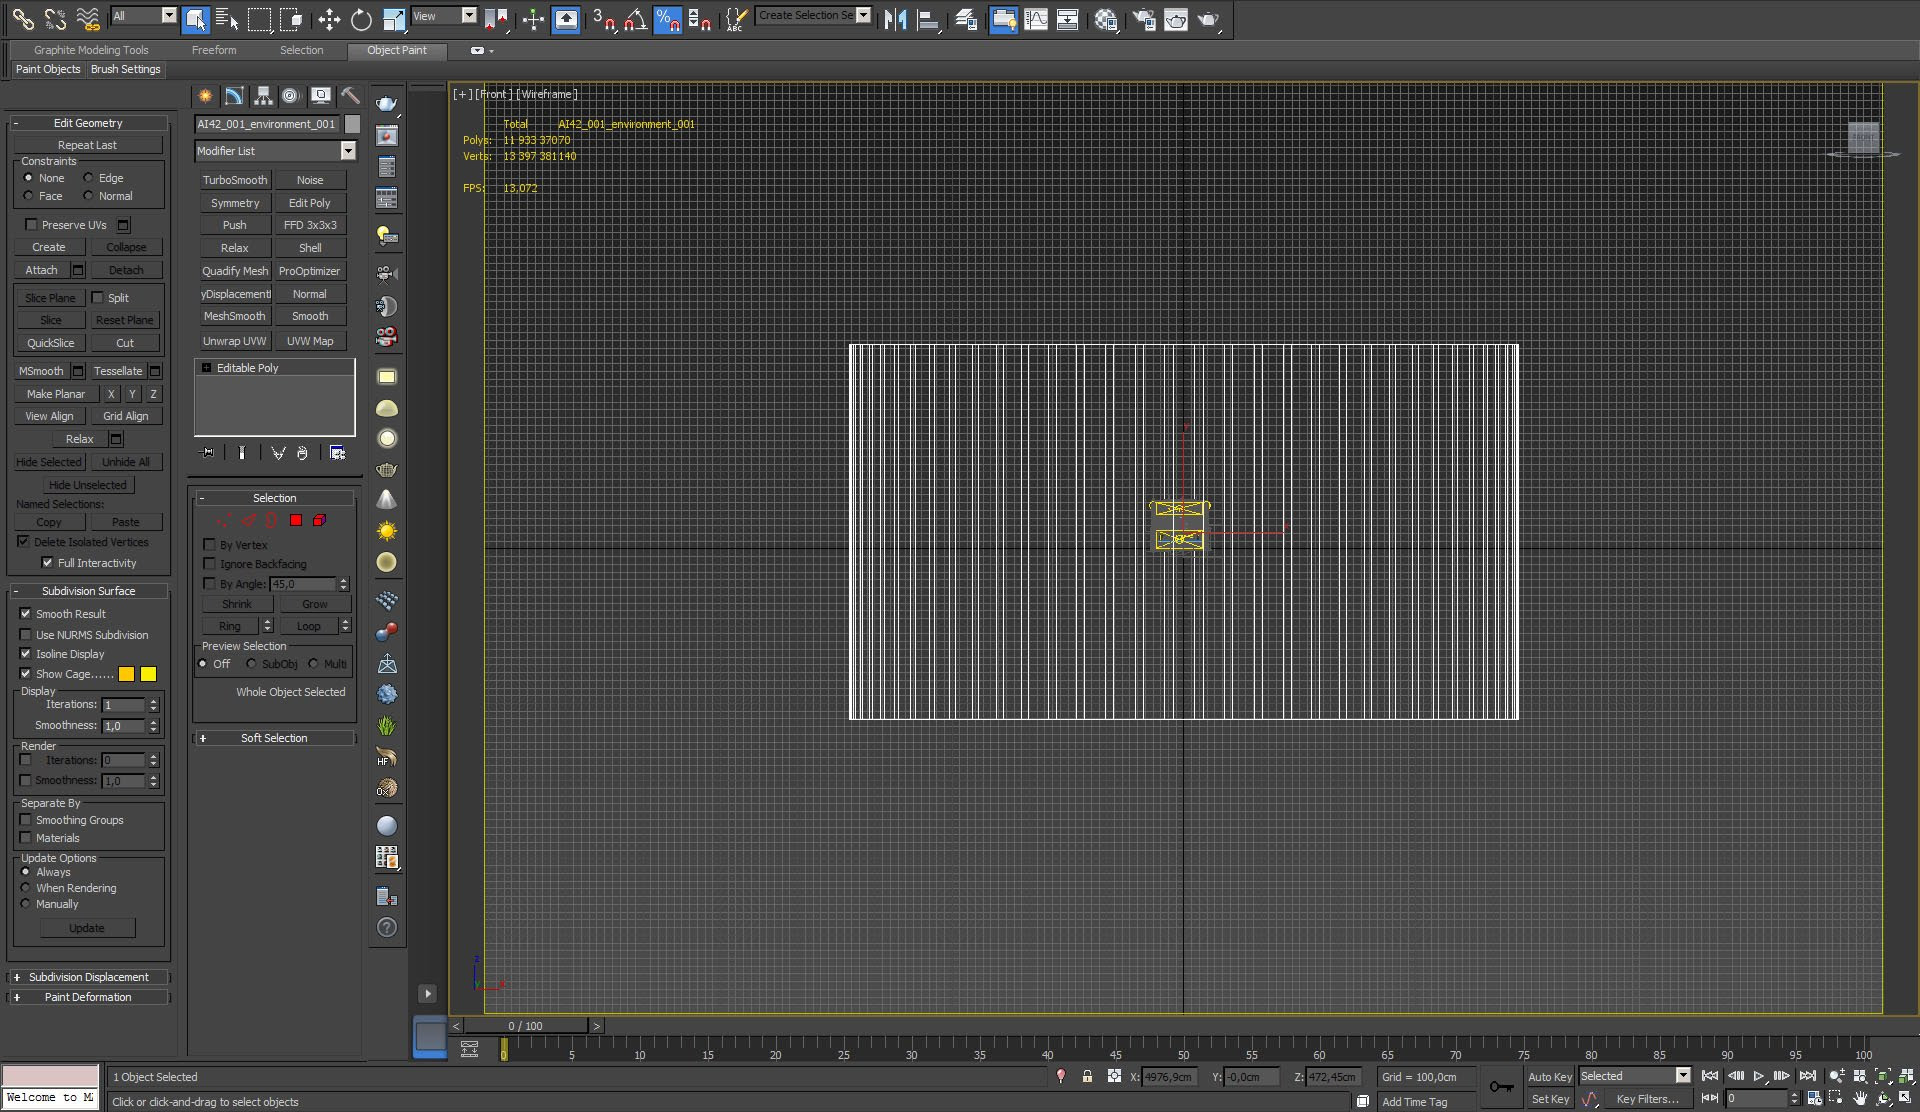The image size is (1920, 1112).
Task: Click Configure Modifier Sets icon
Action: click(338, 453)
